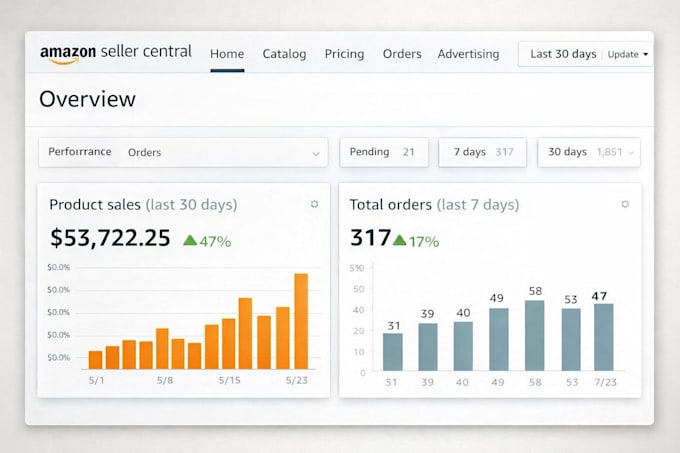Click the 17% growth figure
The height and width of the screenshot is (453, 680).
tap(424, 241)
